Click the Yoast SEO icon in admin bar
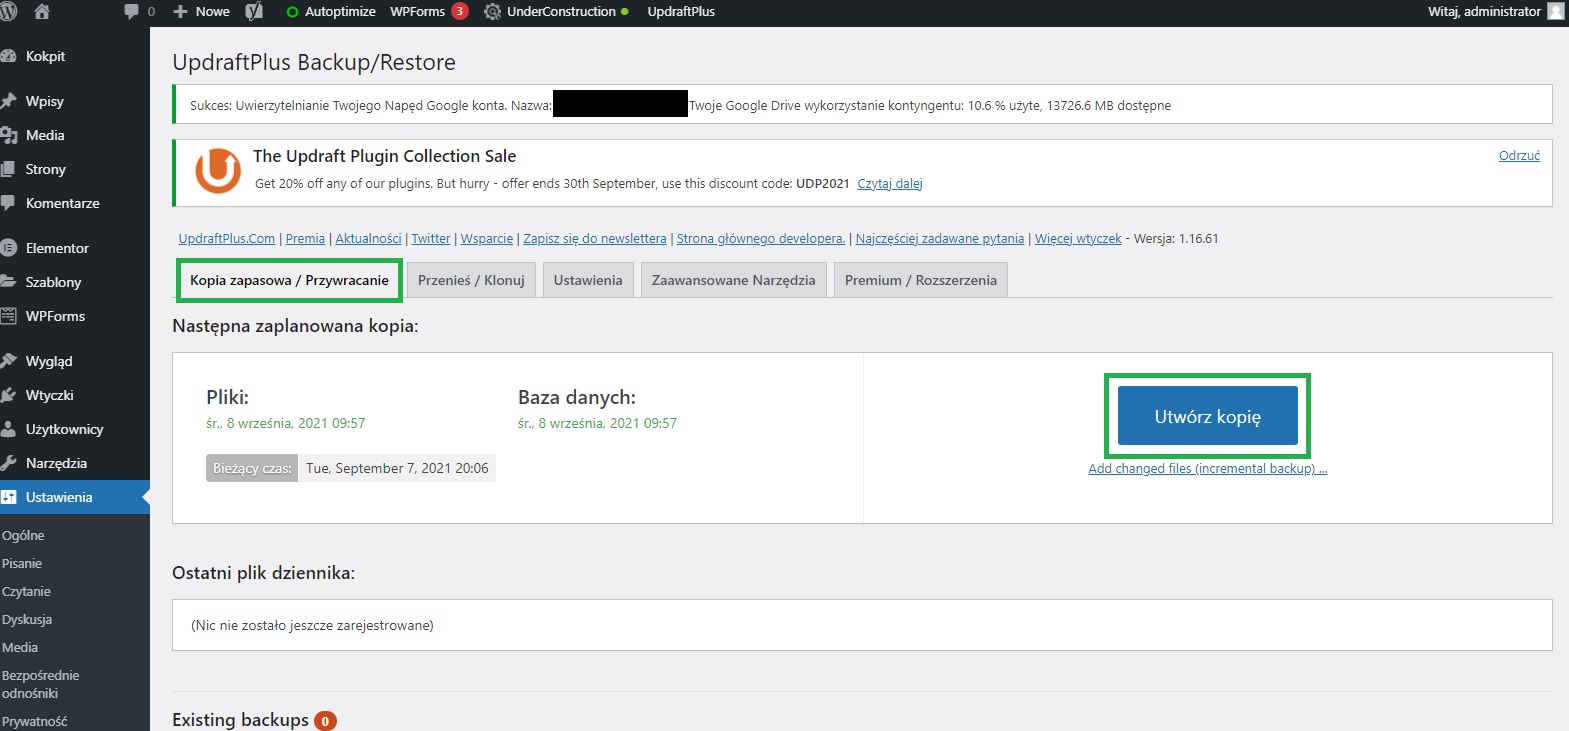 pyautogui.click(x=255, y=12)
